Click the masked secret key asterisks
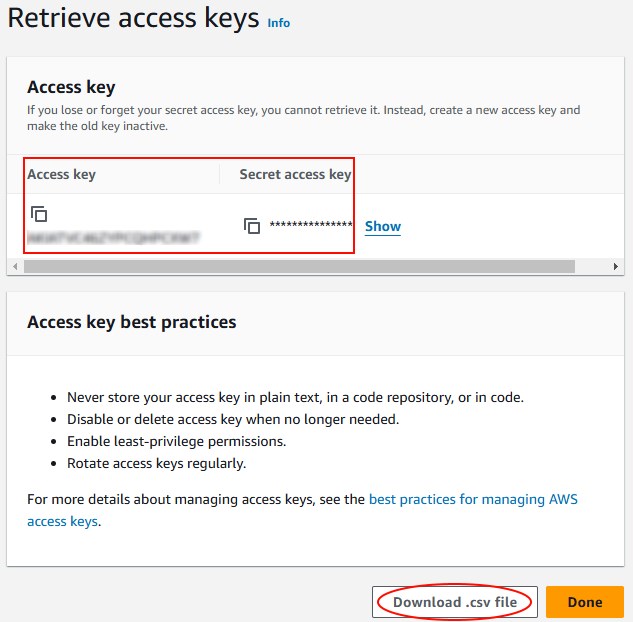This screenshot has height=622, width=633. click(x=311, y=225)
